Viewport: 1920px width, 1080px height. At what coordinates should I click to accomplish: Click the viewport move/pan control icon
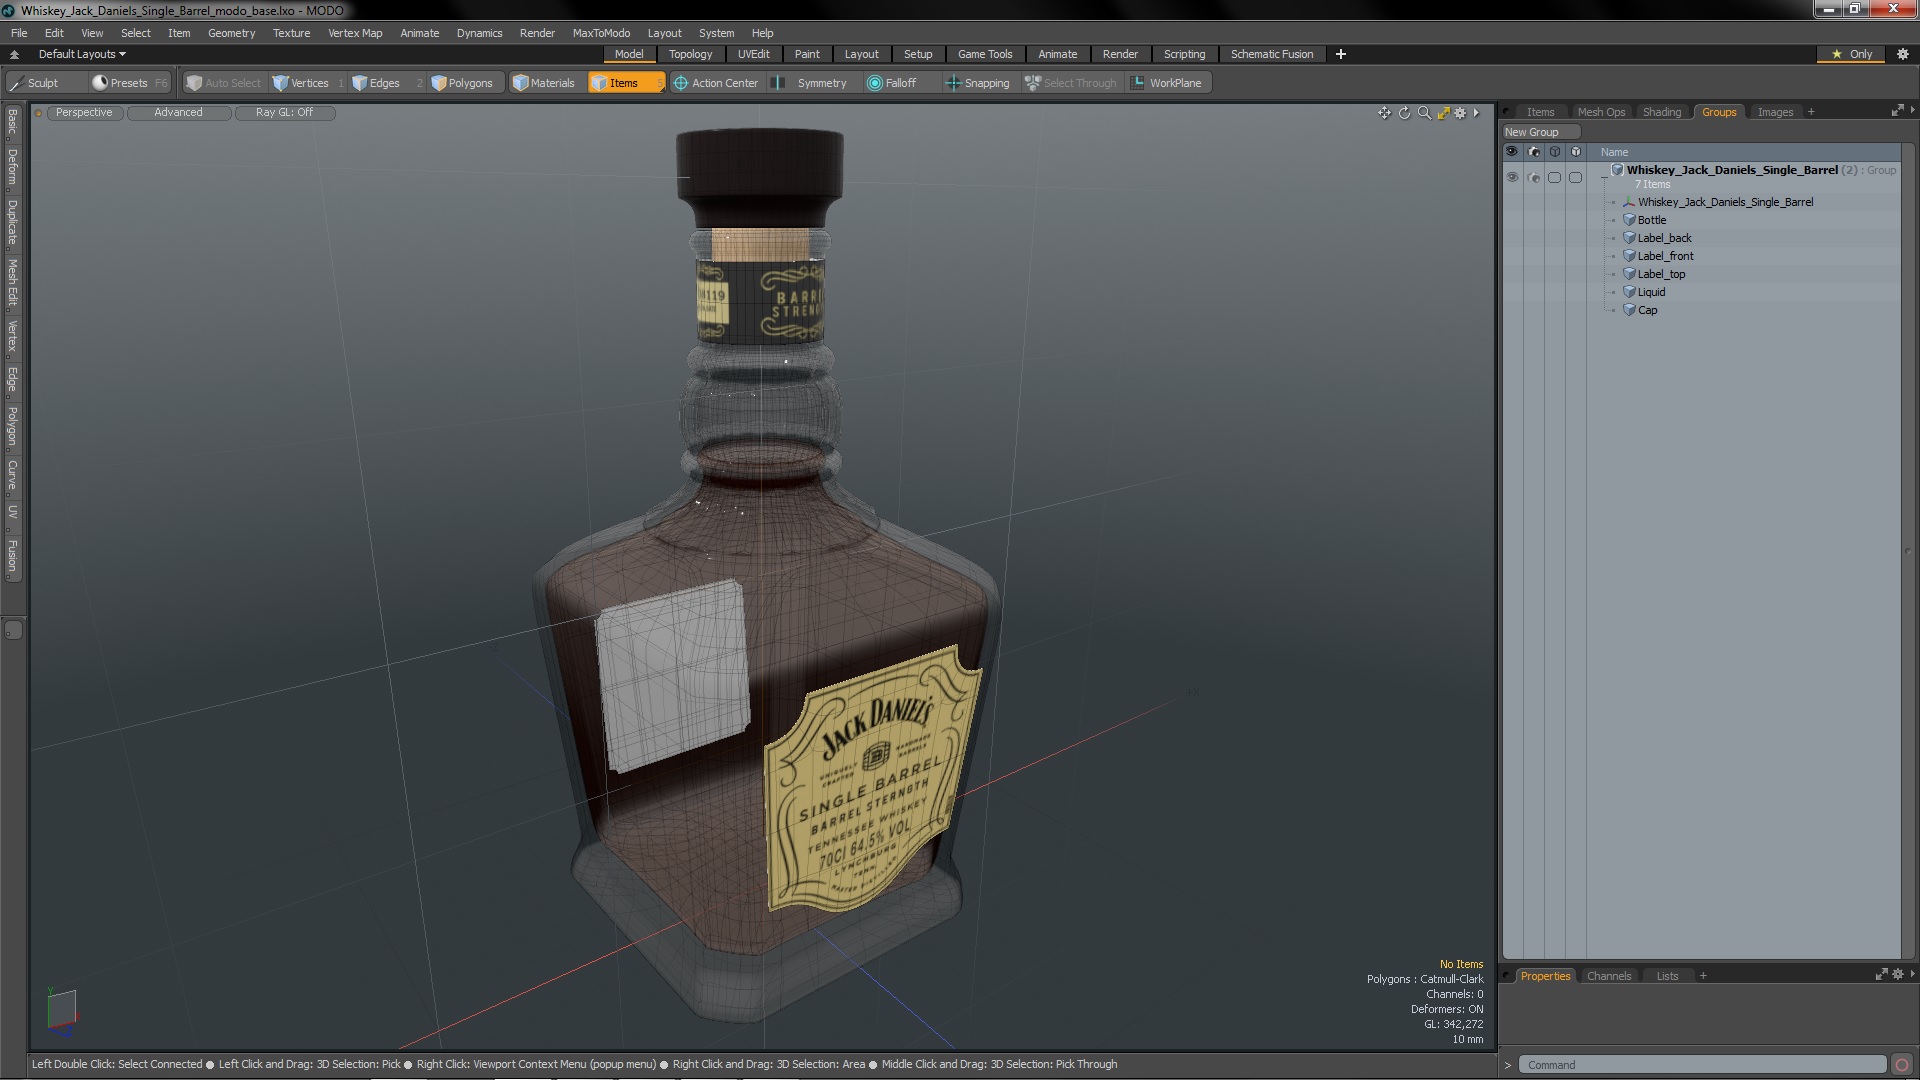1384,113
